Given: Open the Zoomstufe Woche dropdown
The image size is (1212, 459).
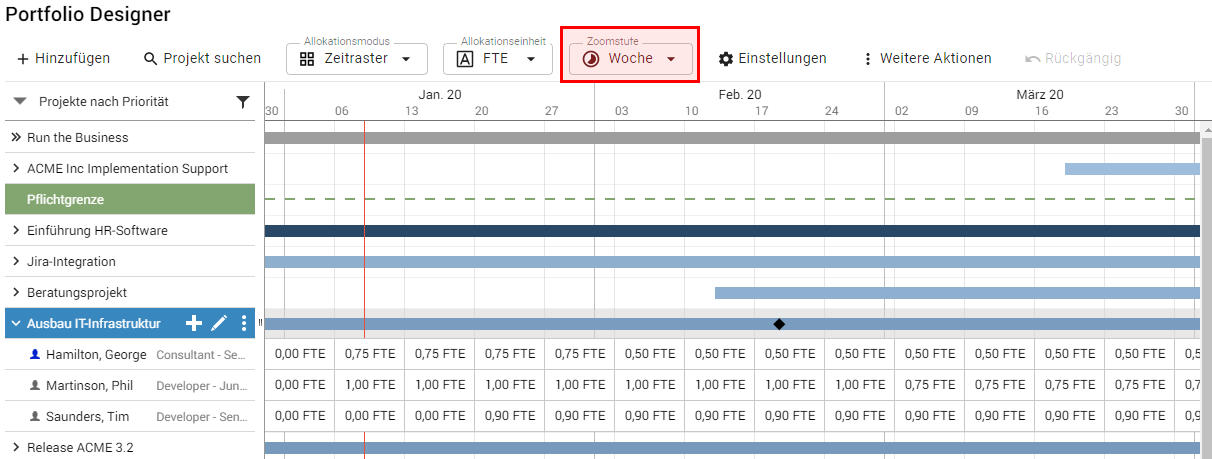Looking at the screenshot, I should (630, 59).
